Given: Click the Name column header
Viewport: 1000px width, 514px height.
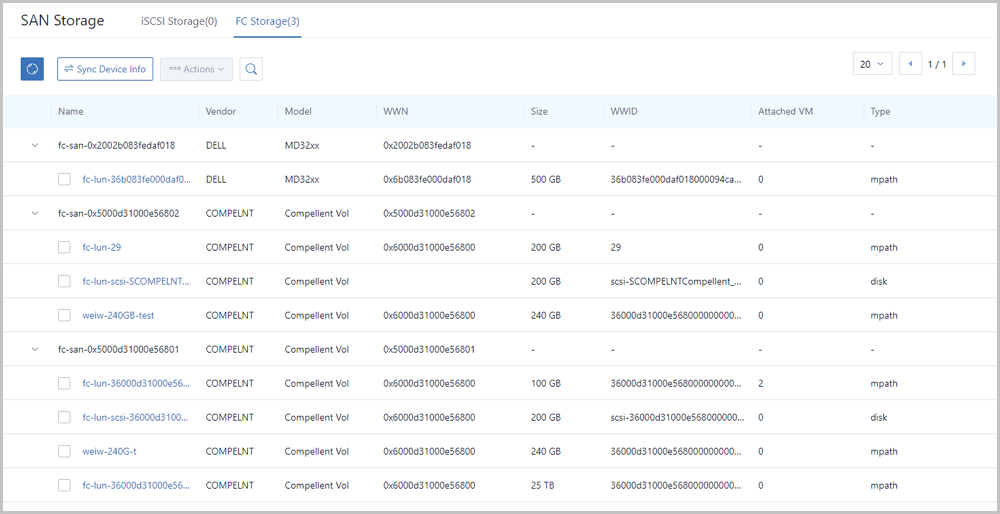Looking at the screenshot, I should click(71, 112).
